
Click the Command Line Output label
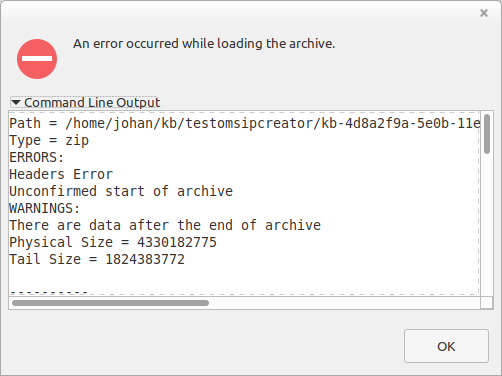92,102
